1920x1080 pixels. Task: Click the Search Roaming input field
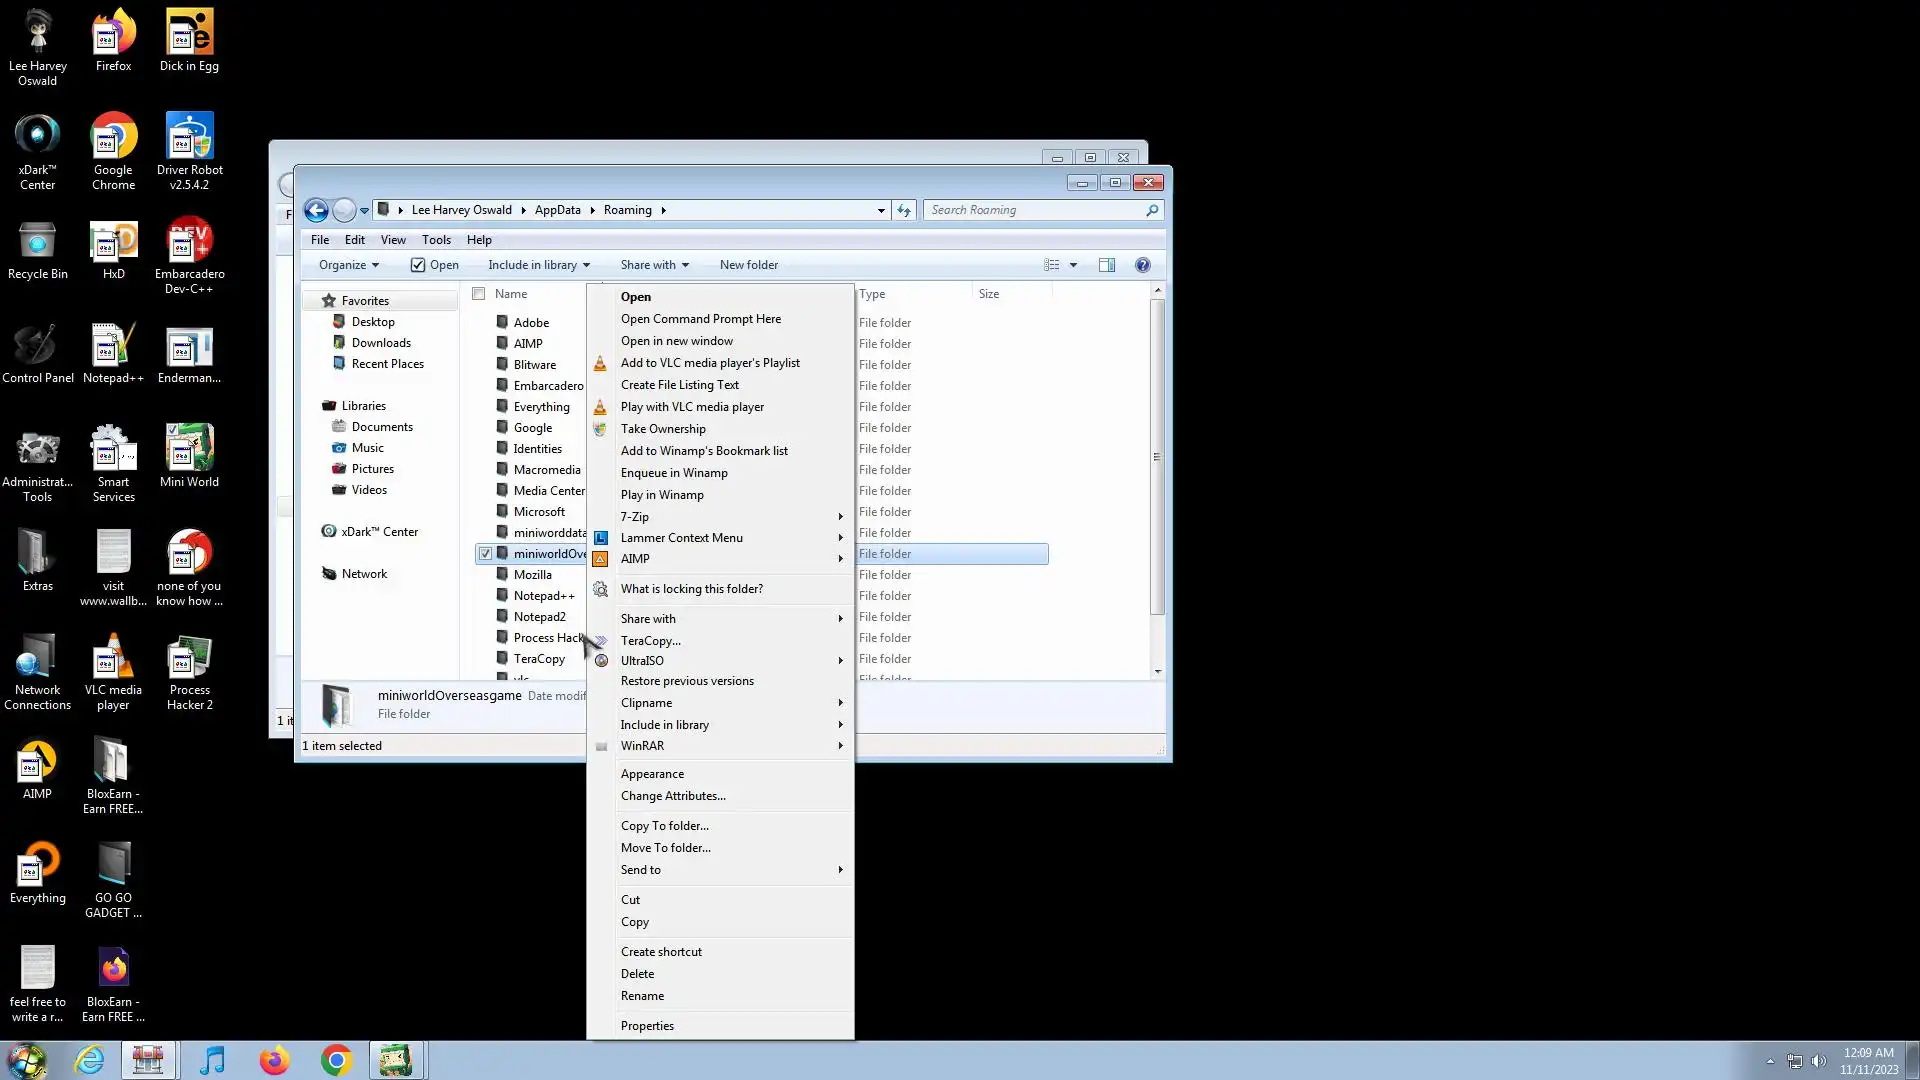pyautogui.click(x=1035, y=210)
